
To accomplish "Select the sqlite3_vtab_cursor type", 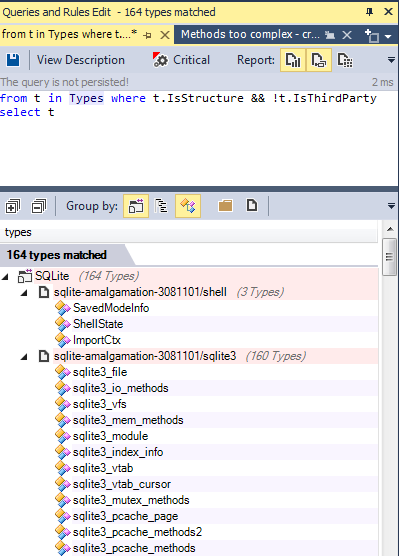I will [x=122, y=484].
